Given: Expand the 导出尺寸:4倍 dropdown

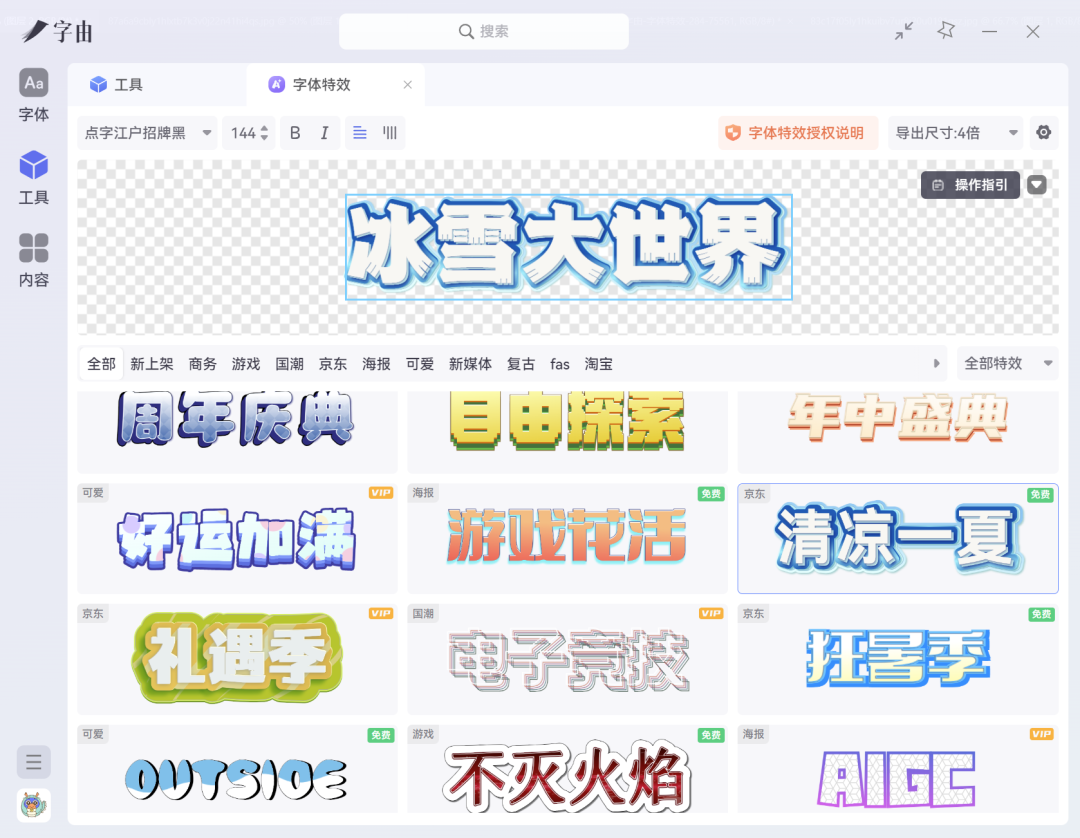Looking at the screenshot, I should click(x=957, y=133).
